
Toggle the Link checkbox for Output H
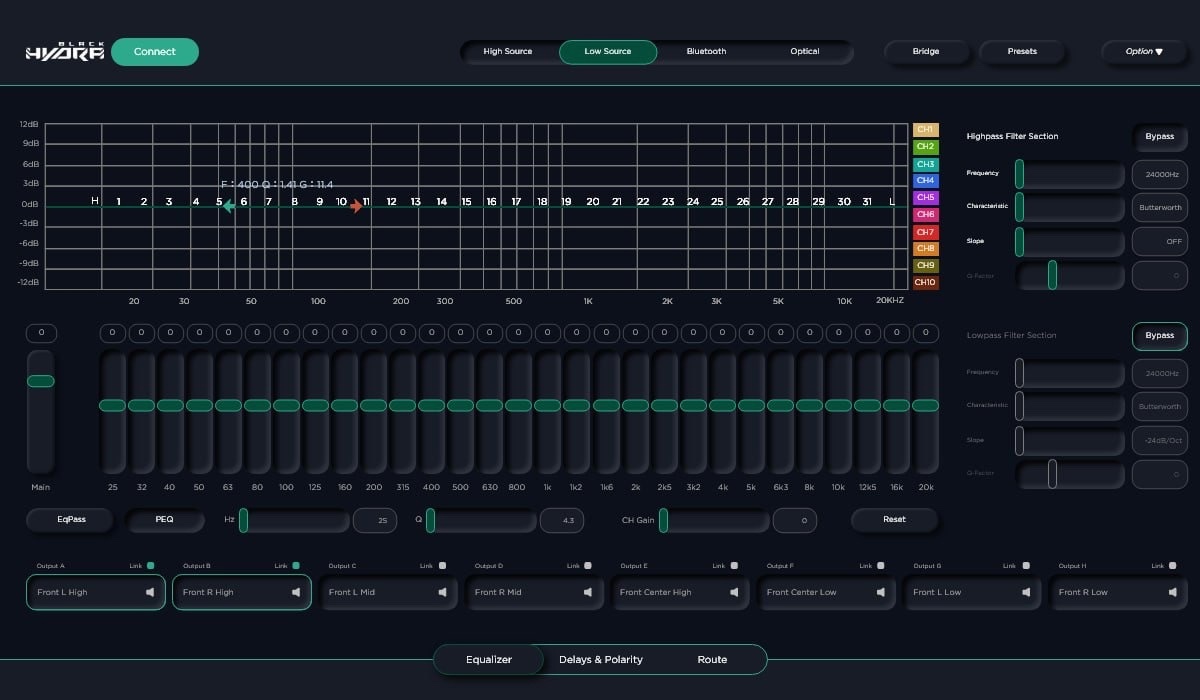pyautogui.click(x=1172, y=566)
